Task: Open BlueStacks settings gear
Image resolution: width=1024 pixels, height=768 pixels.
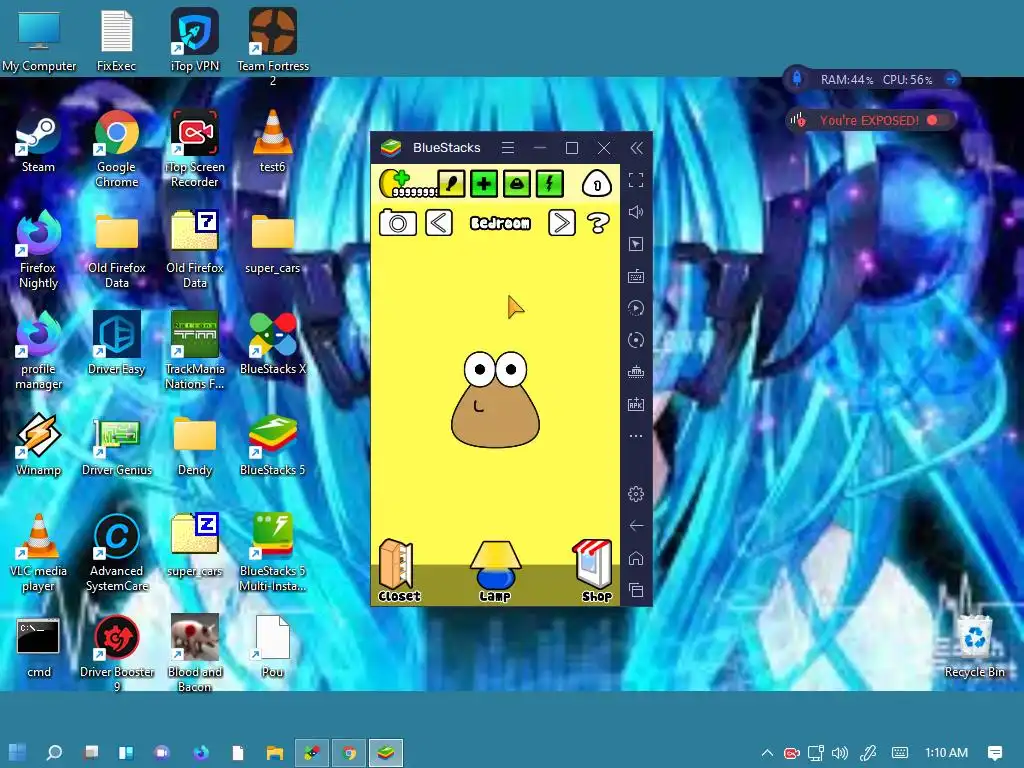Action: (x=635, y=494)
